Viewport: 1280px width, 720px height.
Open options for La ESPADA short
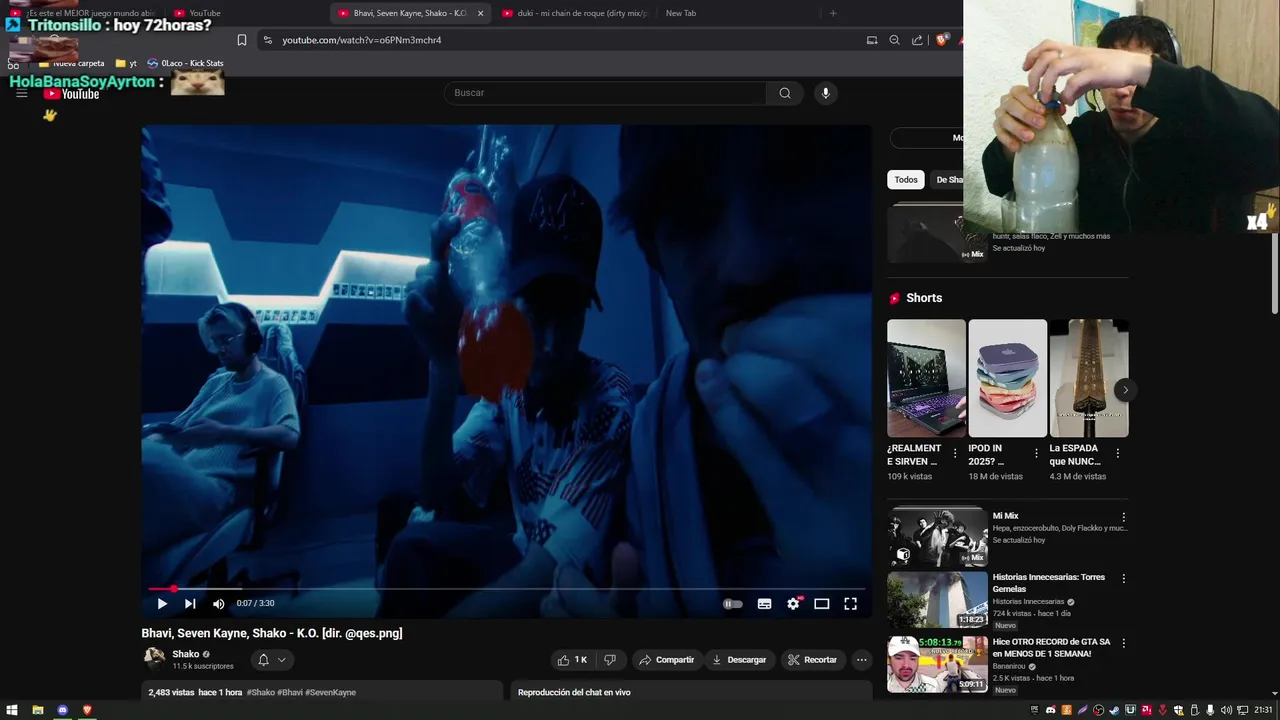coord(1117,454)
